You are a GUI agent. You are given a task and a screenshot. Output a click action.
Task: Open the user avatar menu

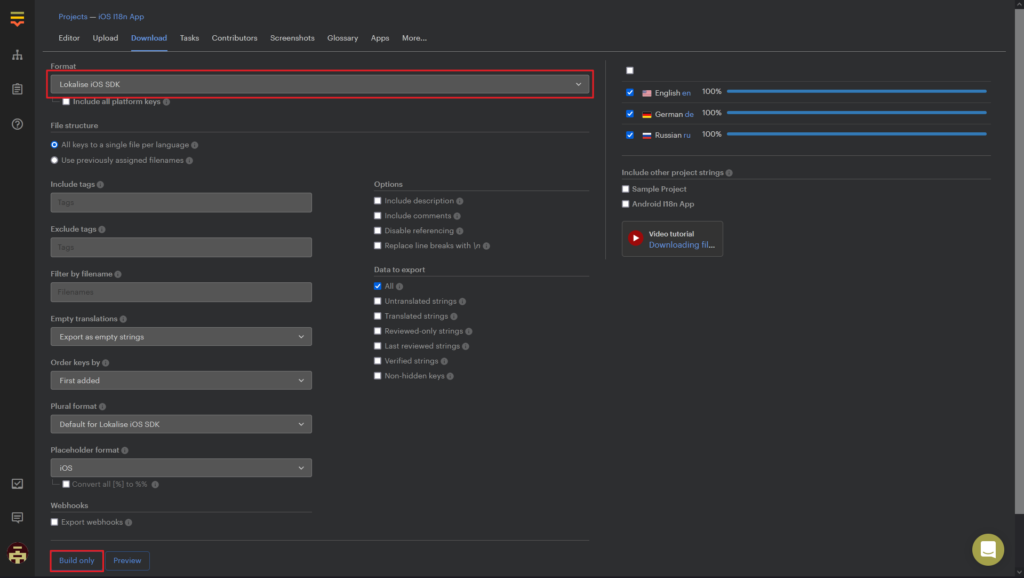17,554
